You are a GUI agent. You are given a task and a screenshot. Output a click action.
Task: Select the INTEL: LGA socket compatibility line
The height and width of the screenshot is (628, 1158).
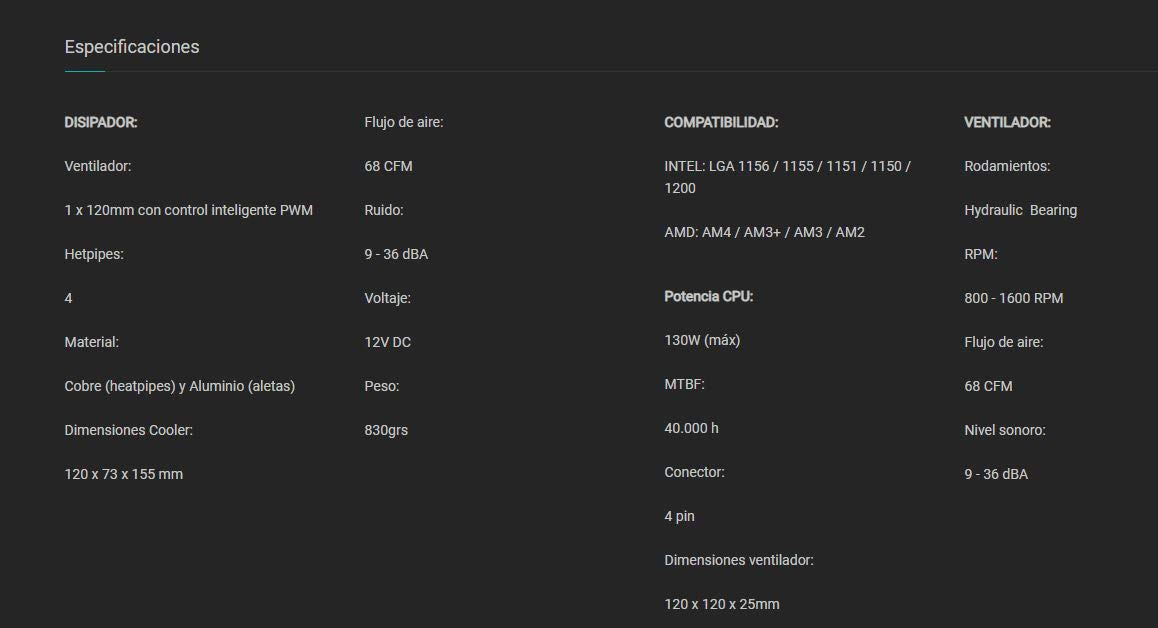[787, 177]
